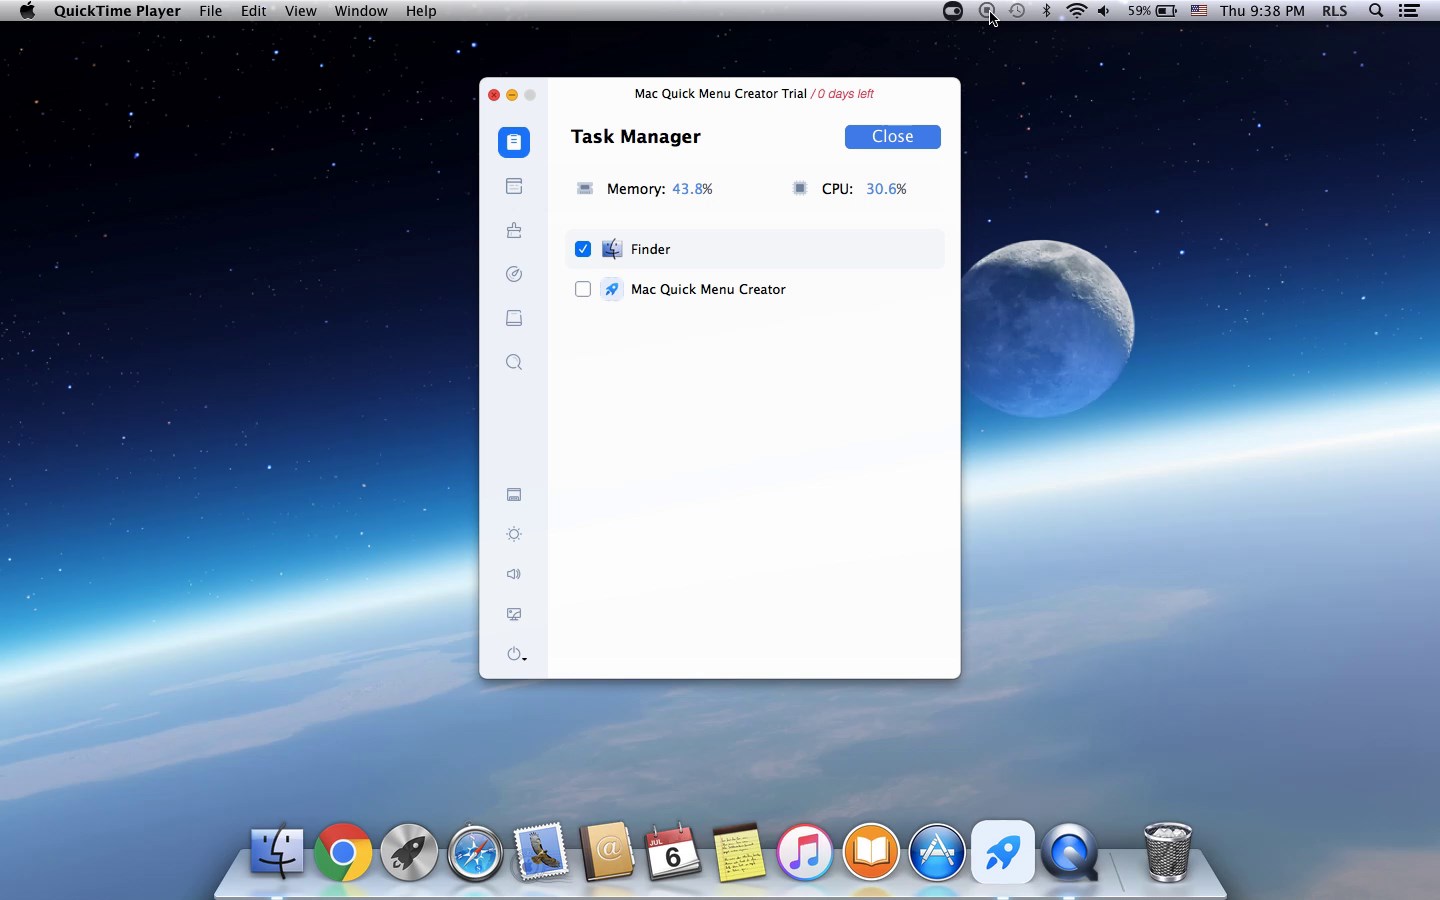The width and height of the screenshot is (1440, 900).
Task: Uncheck the Finder checkbox
Action: (x=583, y=249)
